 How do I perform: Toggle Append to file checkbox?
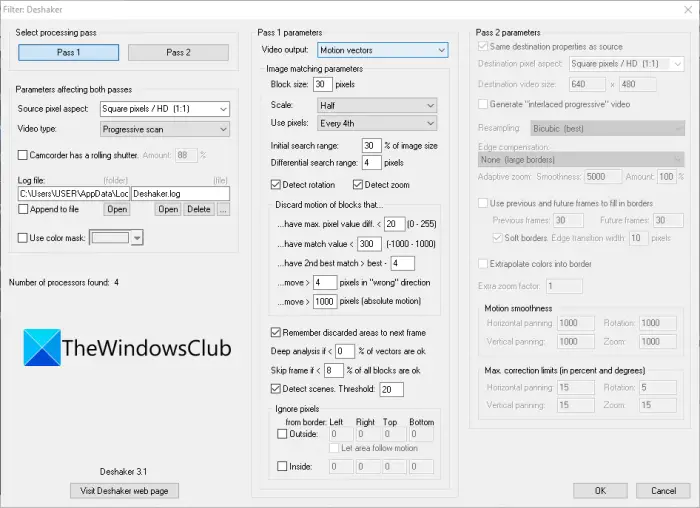(x=23, y=209)
